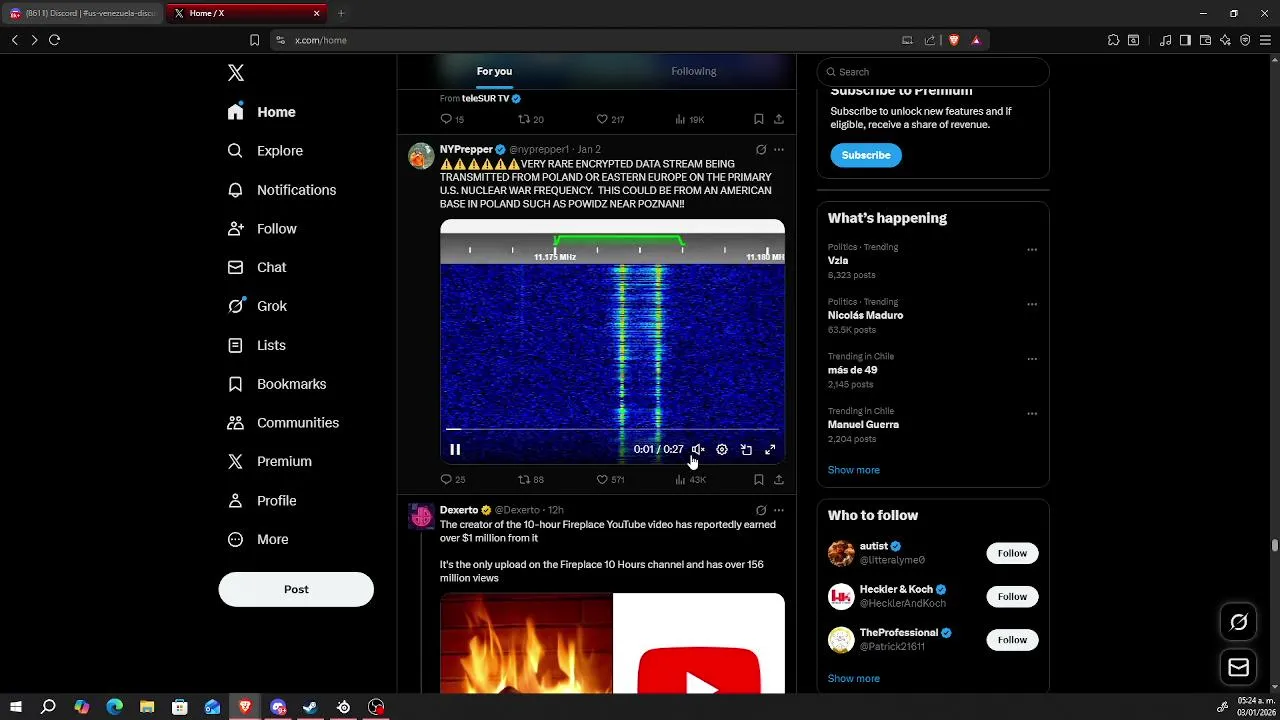Click the video progress bar

pyautogui.click(x=612, y=430)
